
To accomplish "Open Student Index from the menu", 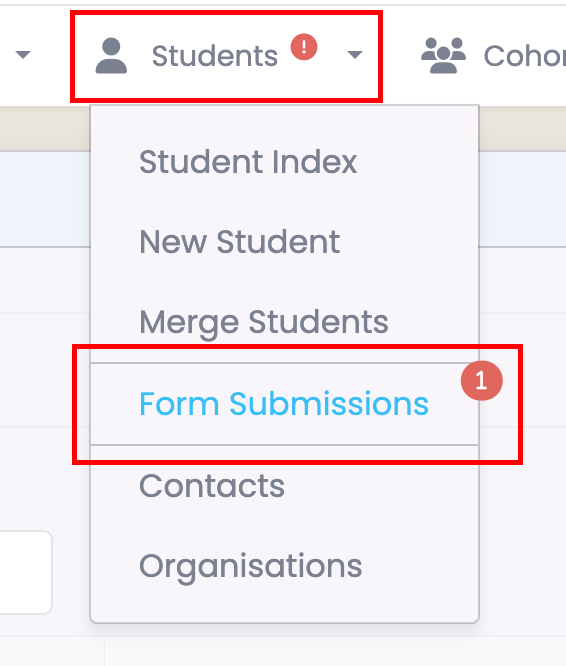I will (248, 162).
